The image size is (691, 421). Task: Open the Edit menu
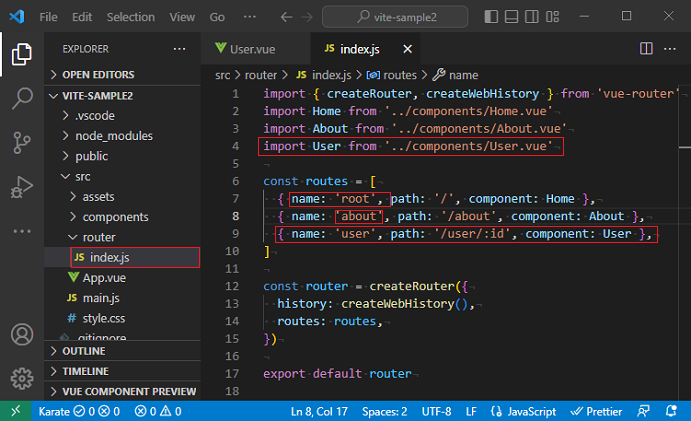point(82,17)
